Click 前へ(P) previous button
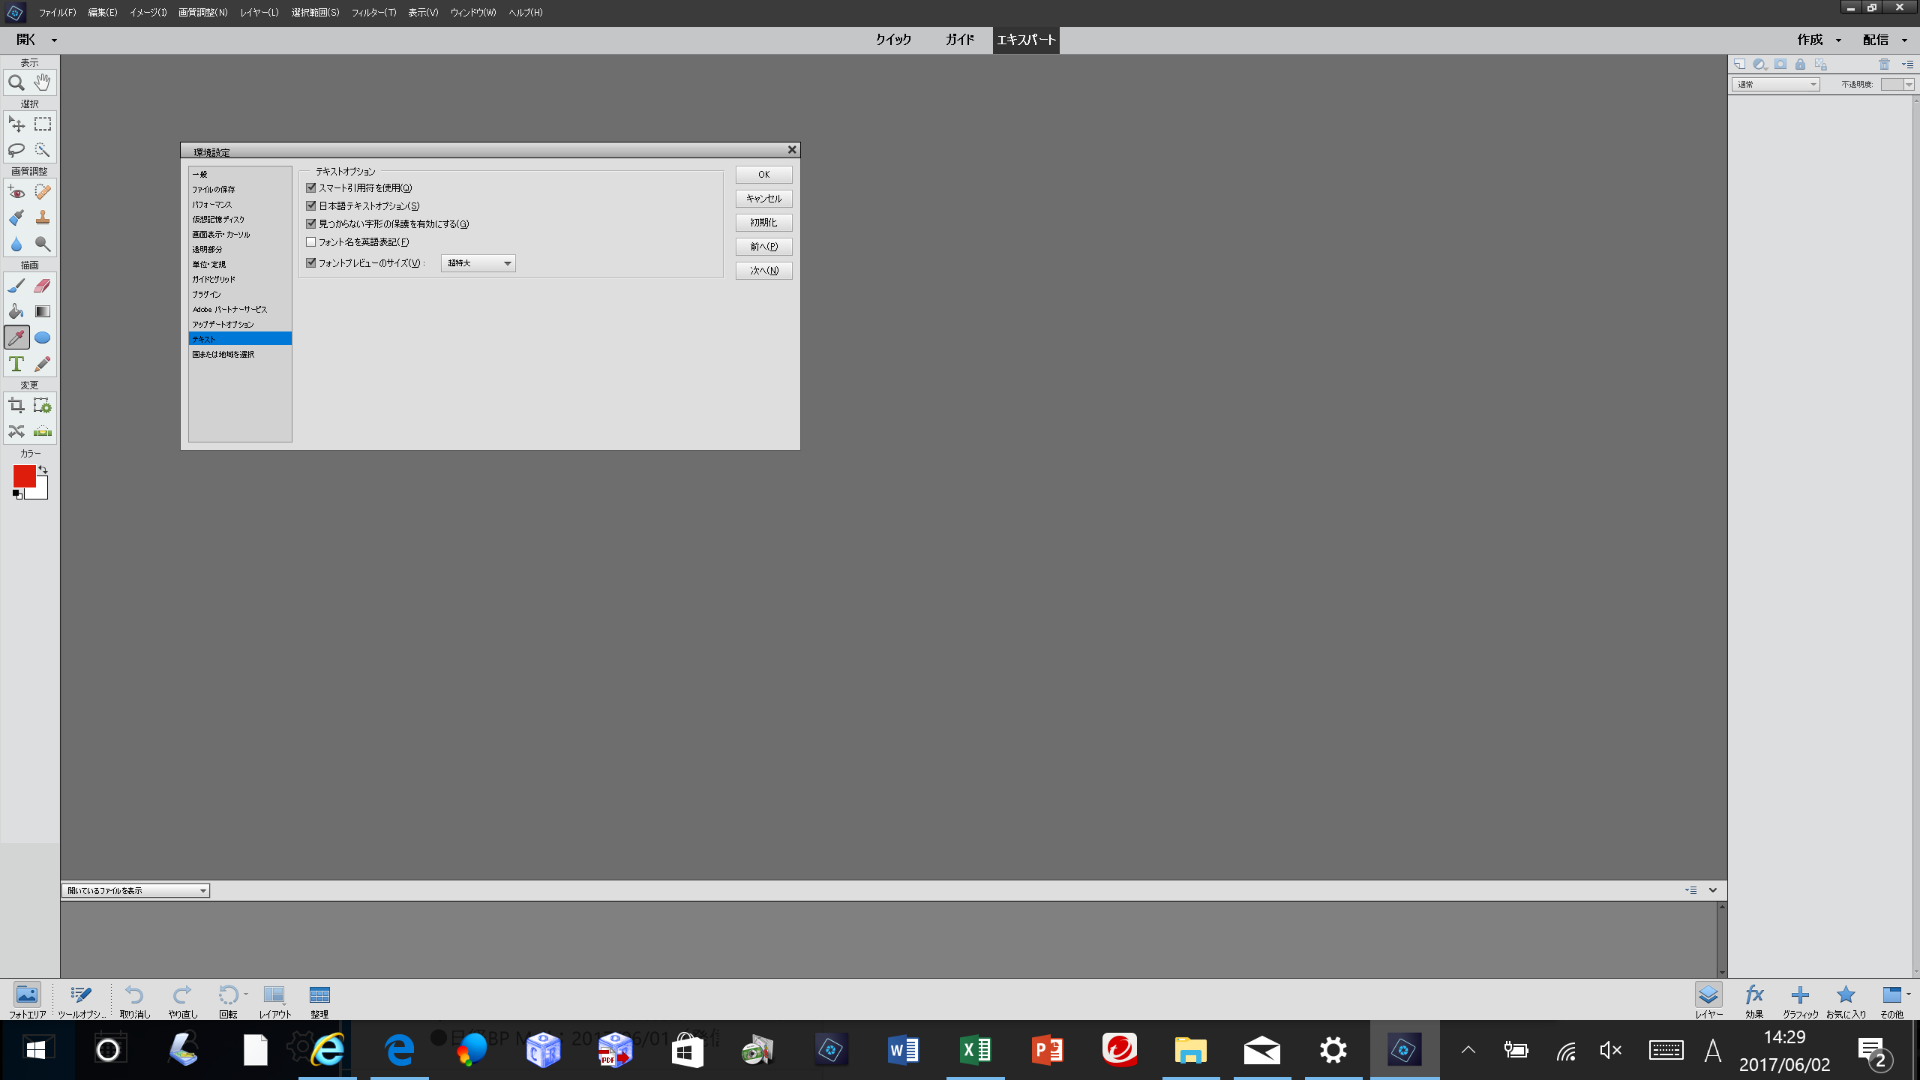This screenshot has width=1920, height=1080. 764,247
